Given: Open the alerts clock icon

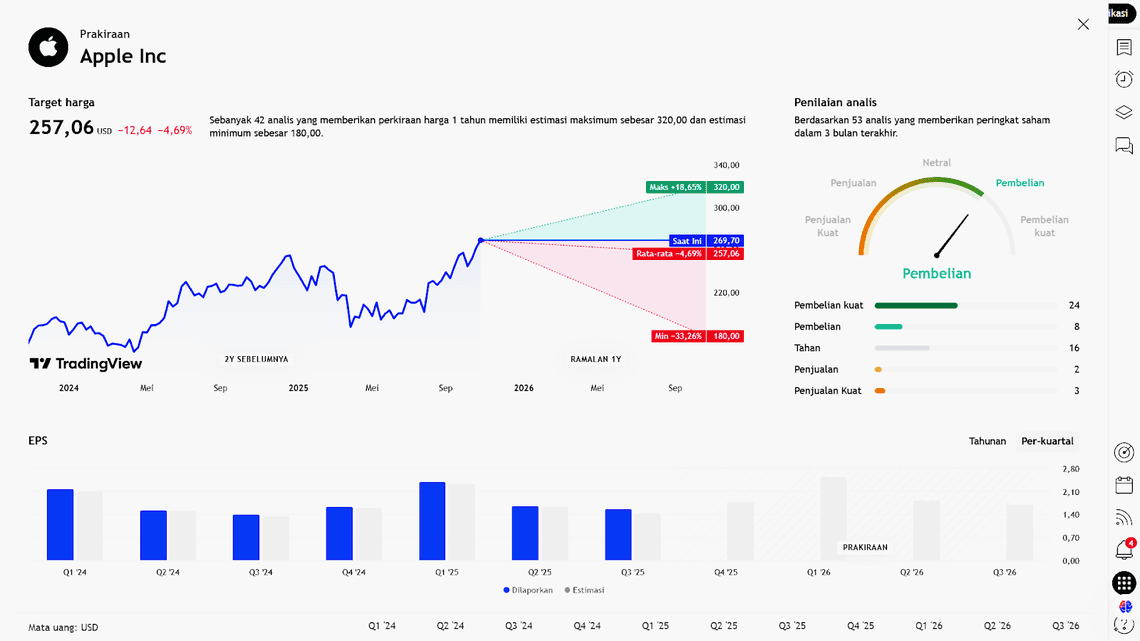Looking at the screenshot, I should (x=1124, y=79).
